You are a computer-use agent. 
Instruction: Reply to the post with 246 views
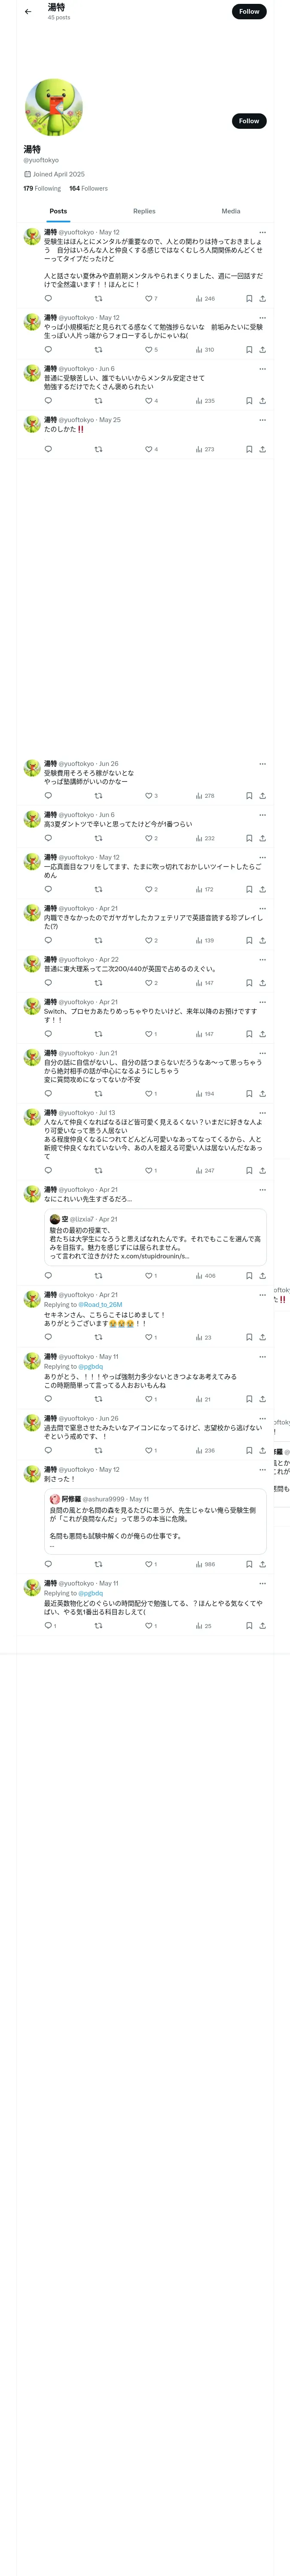click(48, 298)
